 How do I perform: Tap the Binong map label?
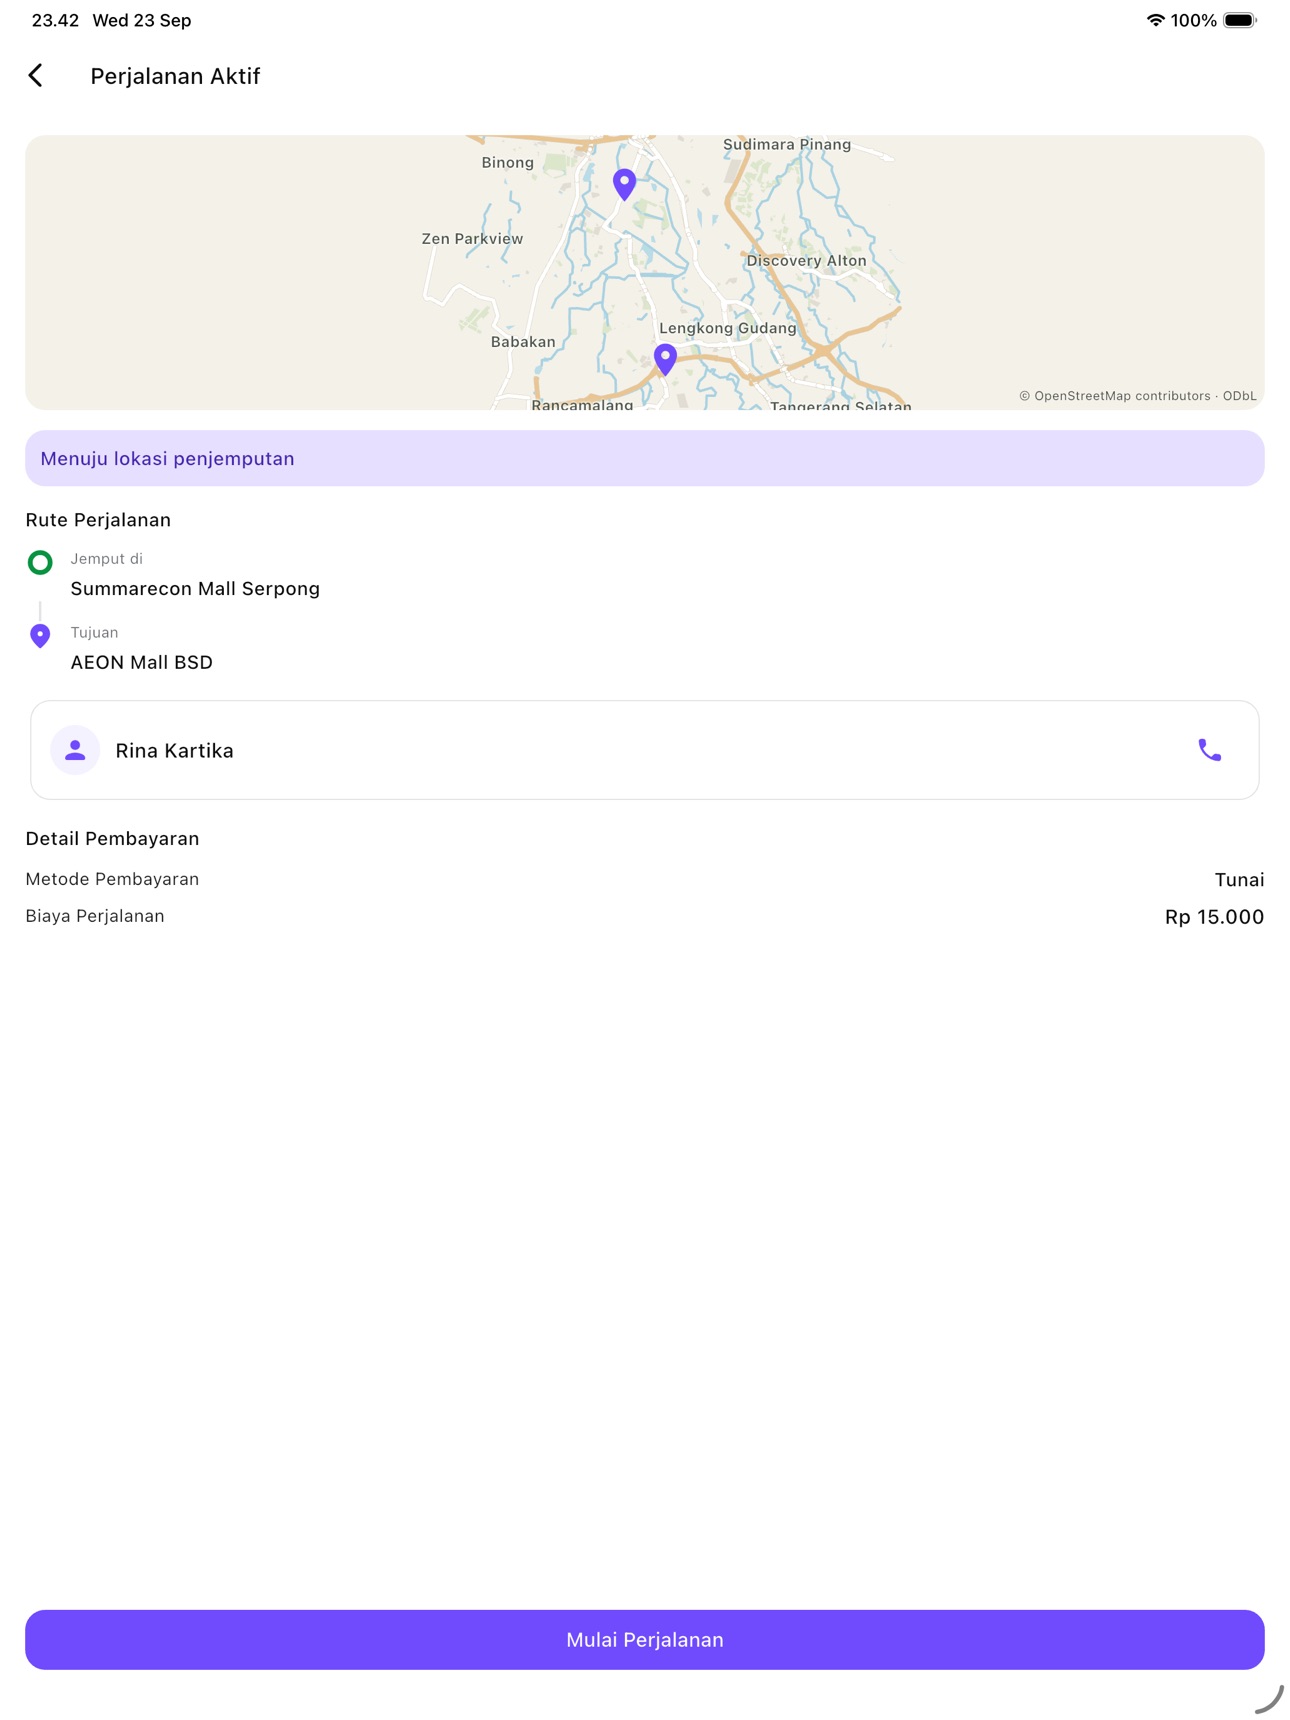click(x=507, y=163)
